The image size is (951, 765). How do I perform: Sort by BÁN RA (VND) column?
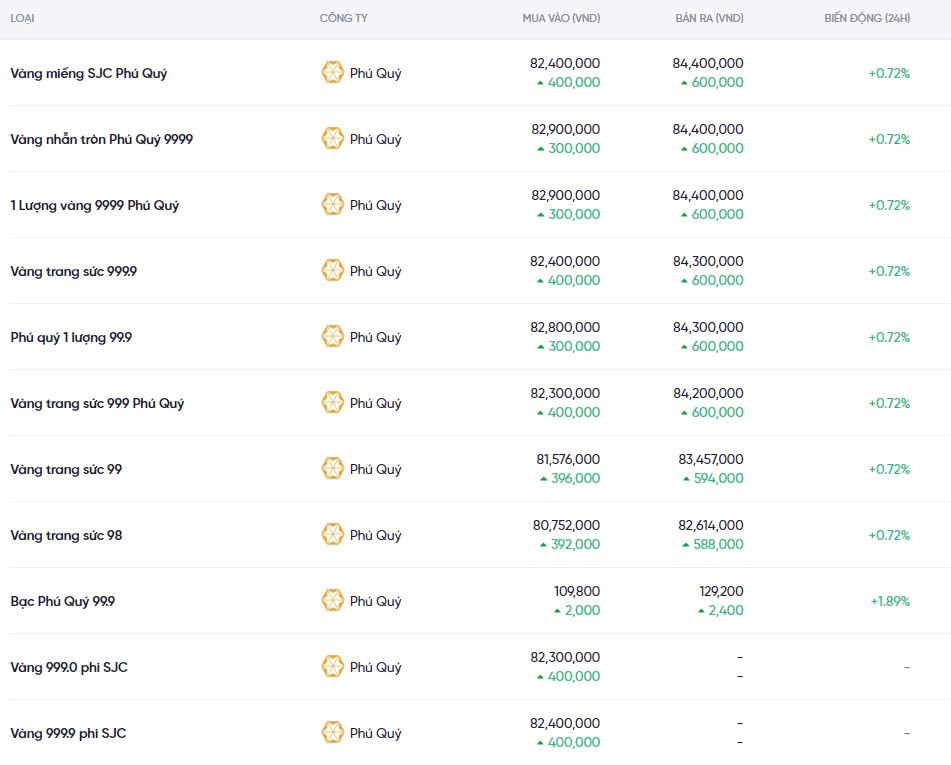(x=709, y=19)
